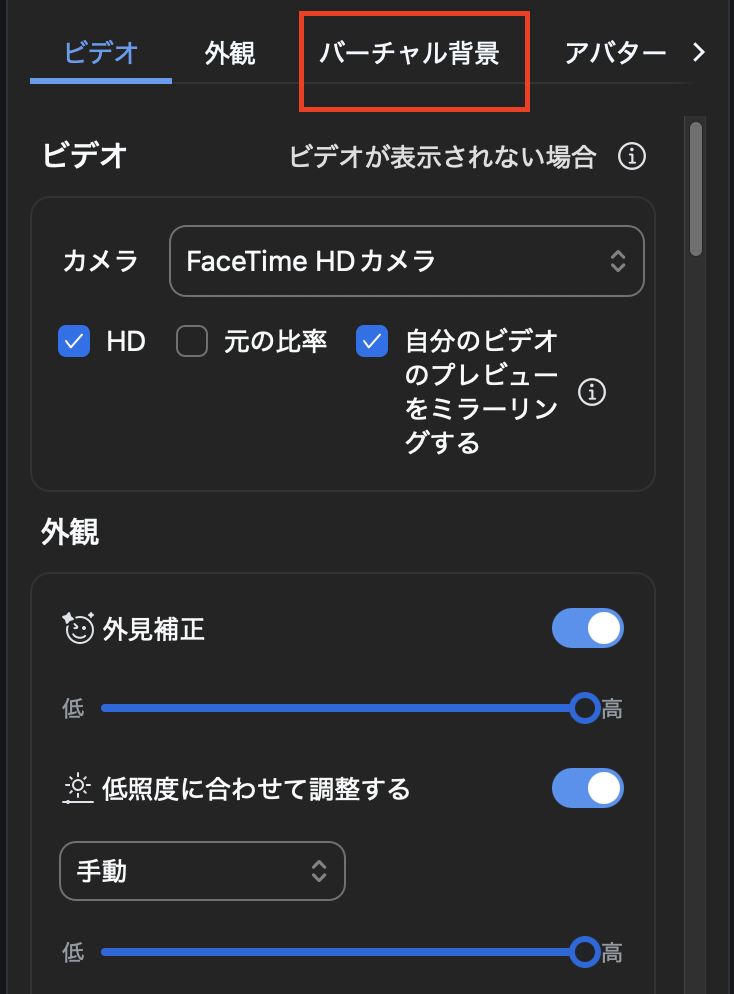Click the ビデオが表示されない場合 link
The width and height of the screenshot is (734, 994).
442,157
